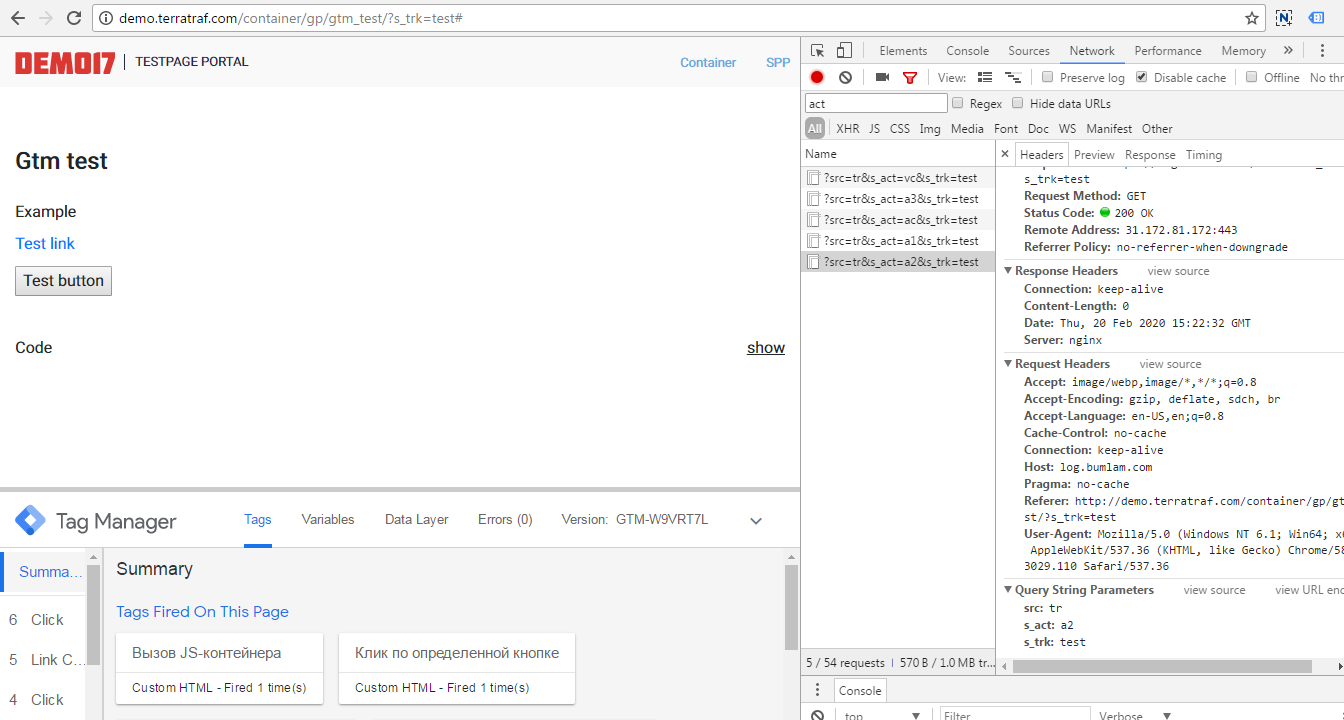Open the throttling dropdown labelled No thr
This screenshot has height=720, width=1344.
1327,77
